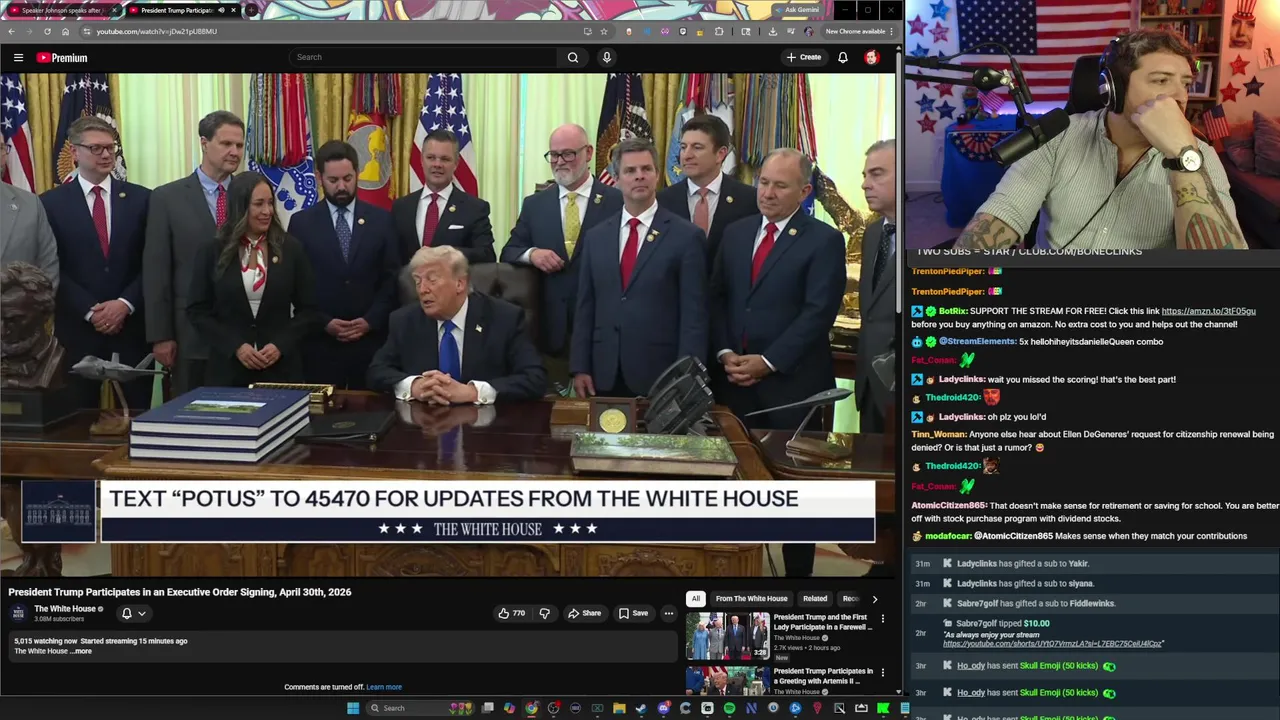Open more actions ellipsis under video
Screen dimensions: 1280x720
669,613
